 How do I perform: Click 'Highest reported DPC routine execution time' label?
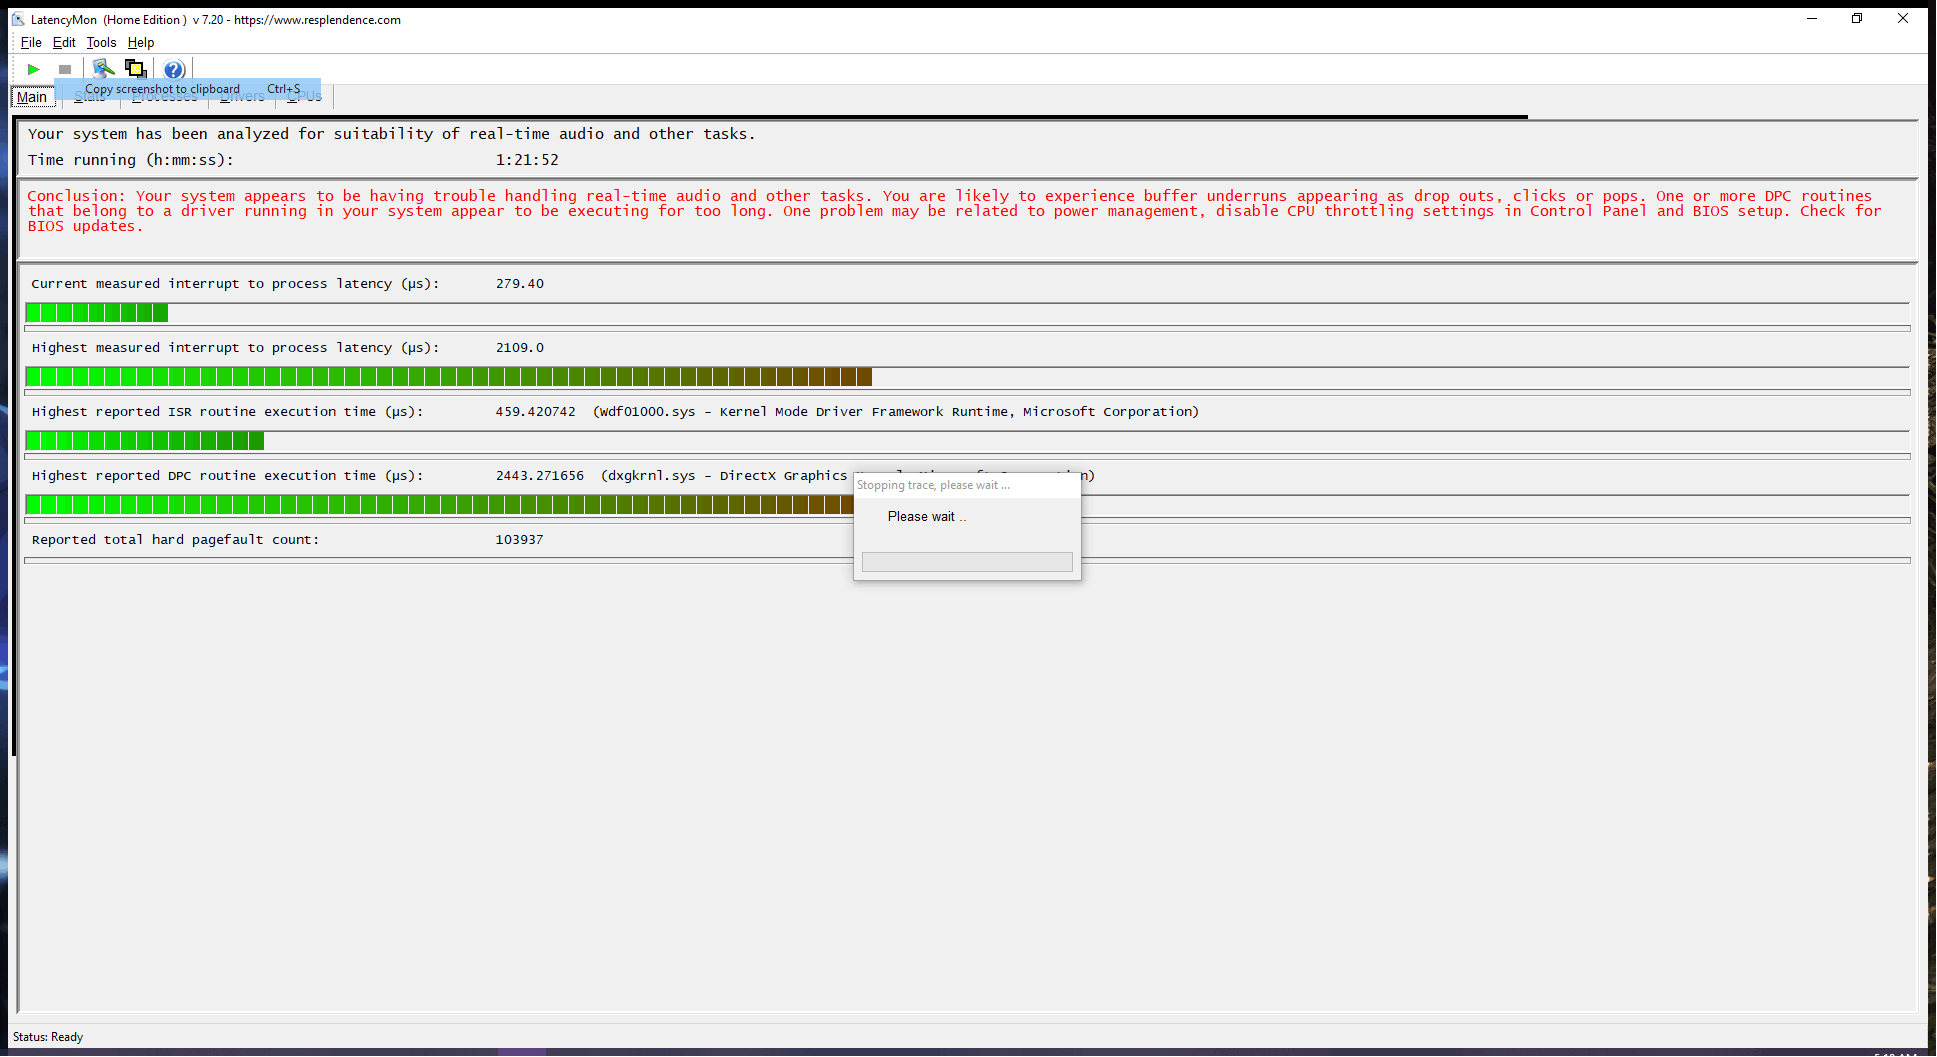tap(227, 476)
